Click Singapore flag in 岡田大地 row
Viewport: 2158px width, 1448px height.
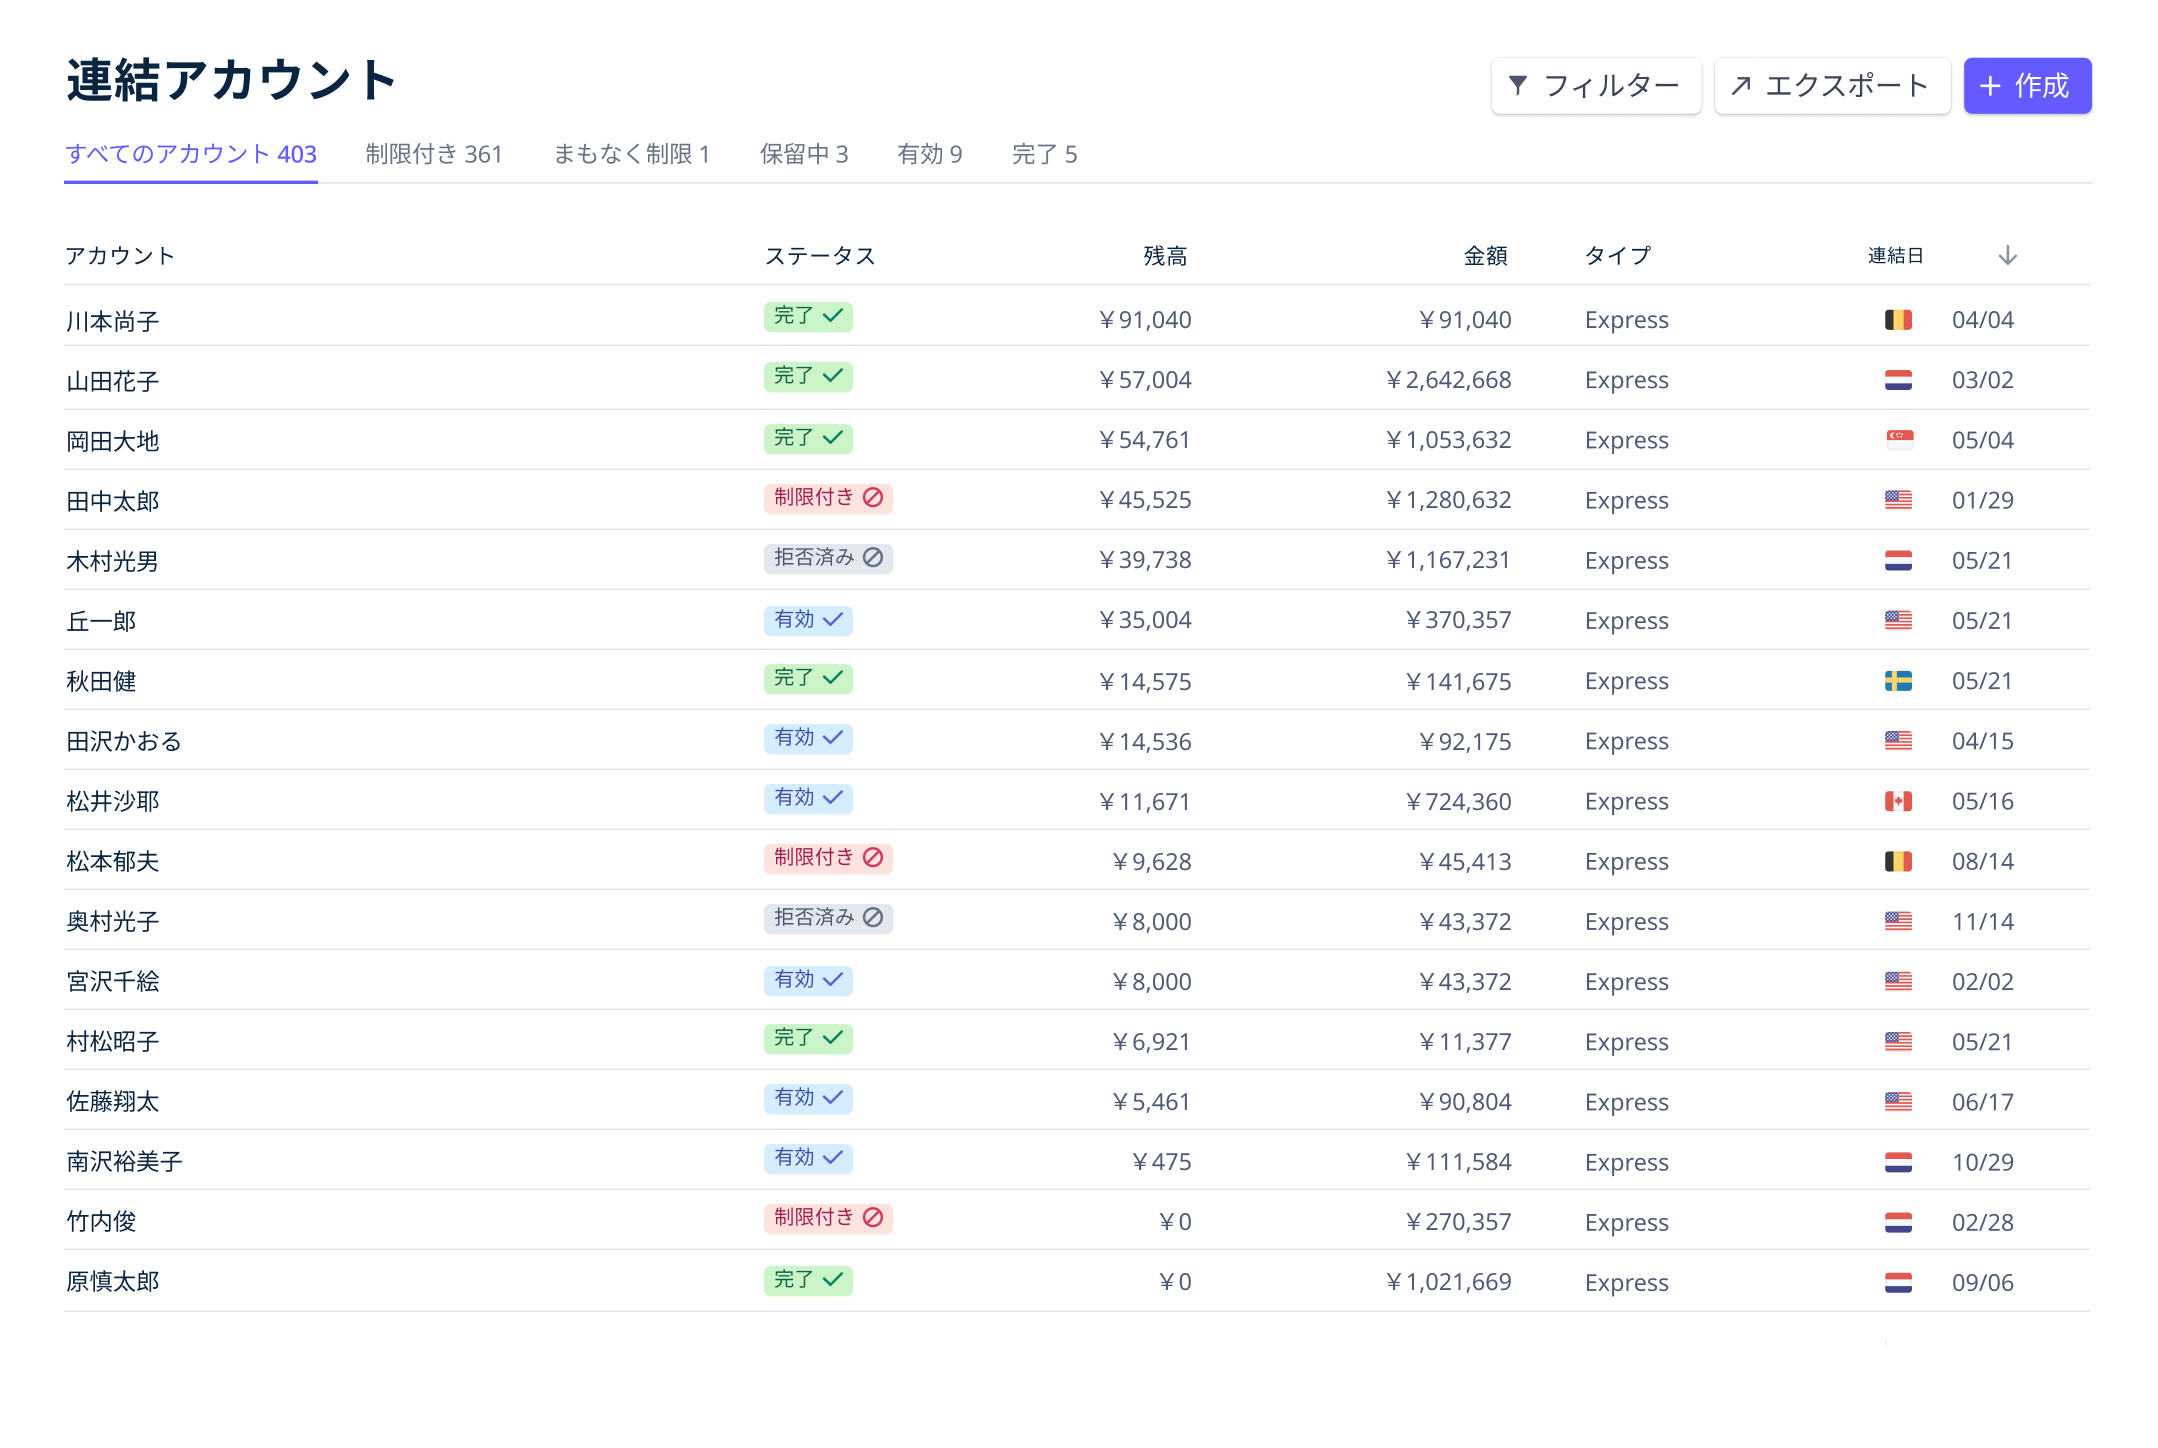click(1898, 440)
